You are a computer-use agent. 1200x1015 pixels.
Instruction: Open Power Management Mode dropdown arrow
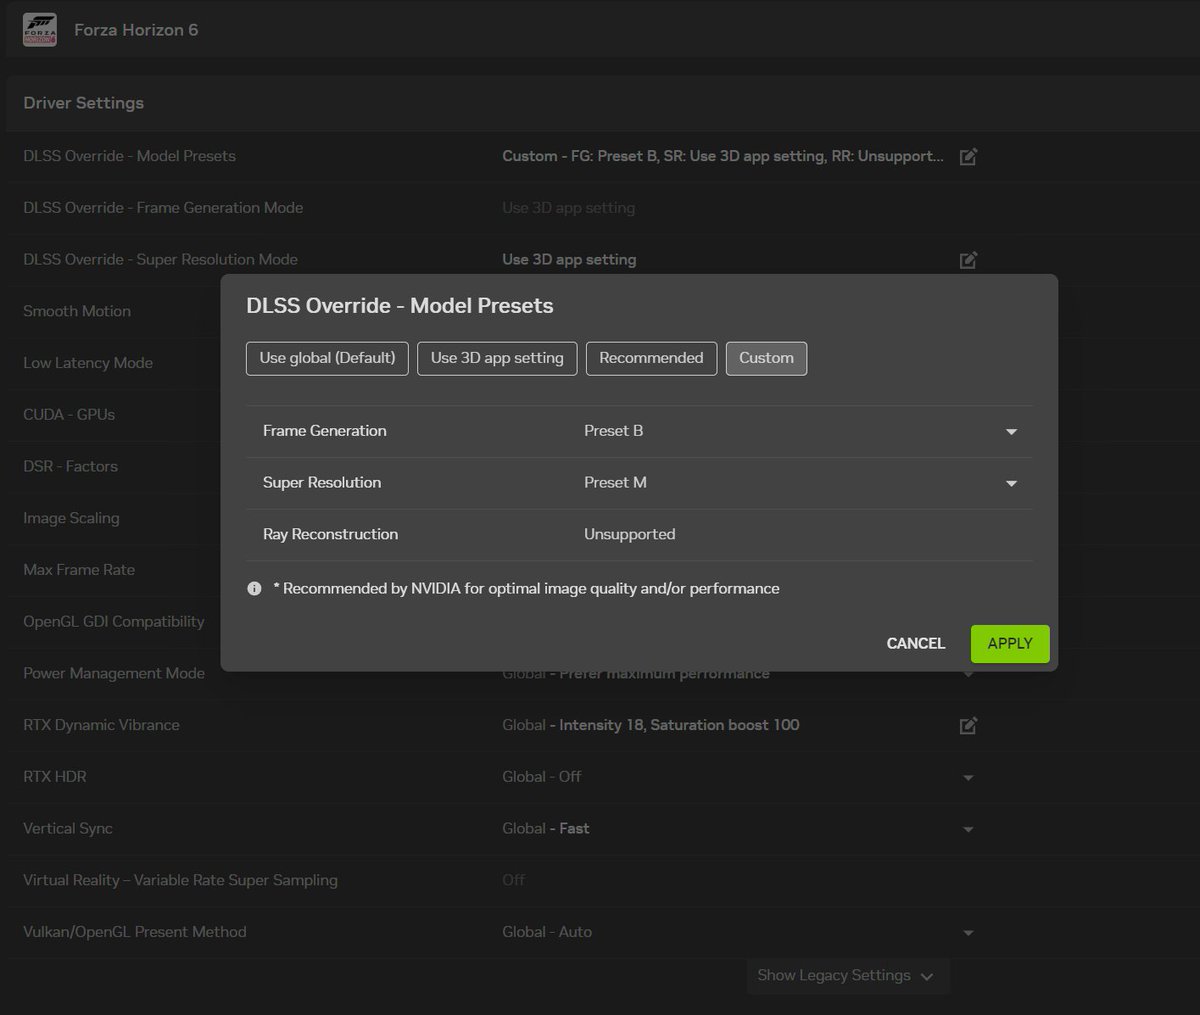(968, 675)
